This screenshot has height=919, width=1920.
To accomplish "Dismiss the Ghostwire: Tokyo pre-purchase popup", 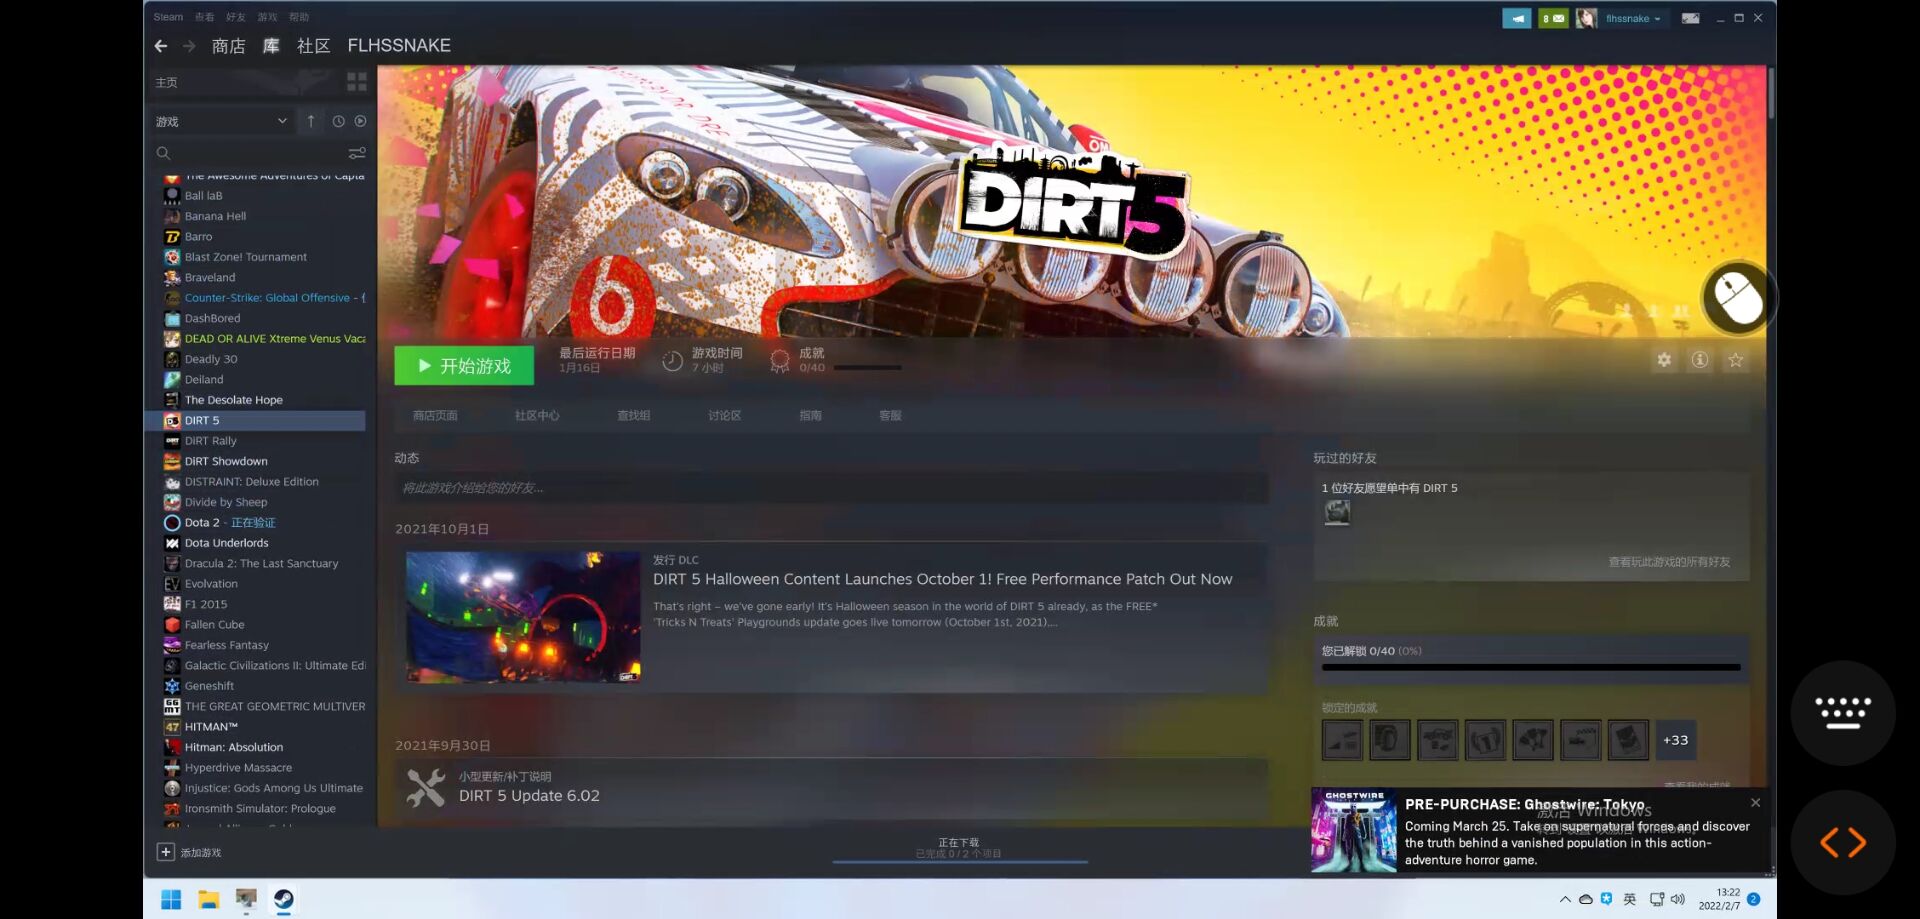I will (1755, 803).
